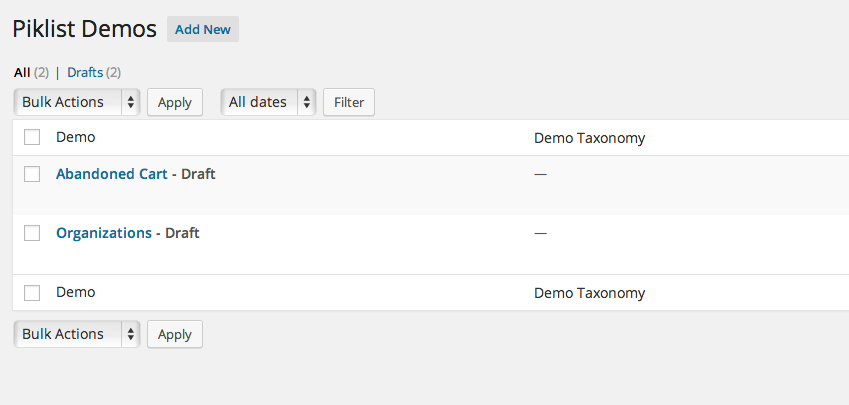
Task: Click the Add New button
Action: coord(202,30)
